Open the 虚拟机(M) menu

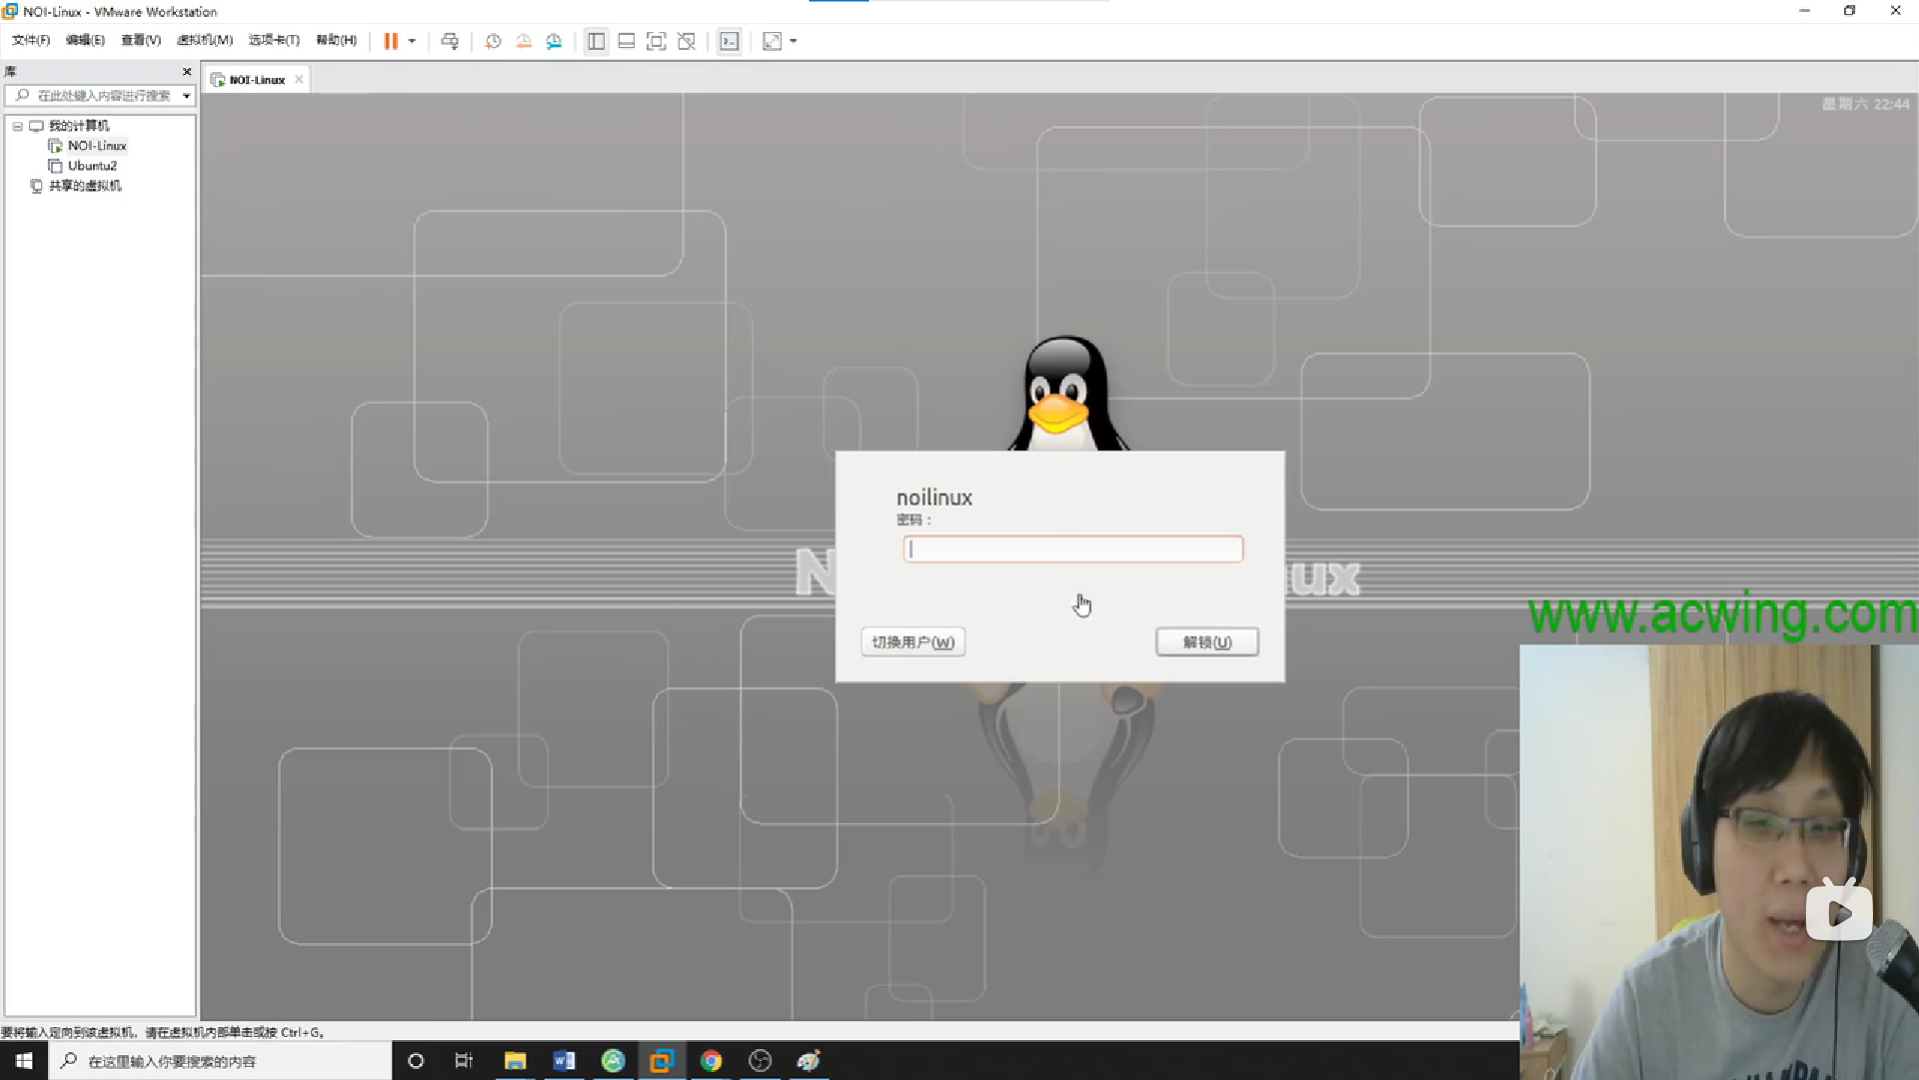[205, 40]
